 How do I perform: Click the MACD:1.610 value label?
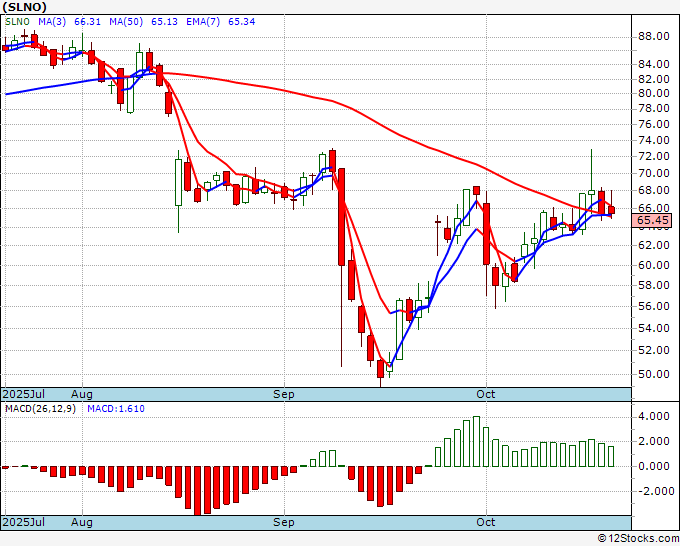point(116,409)
